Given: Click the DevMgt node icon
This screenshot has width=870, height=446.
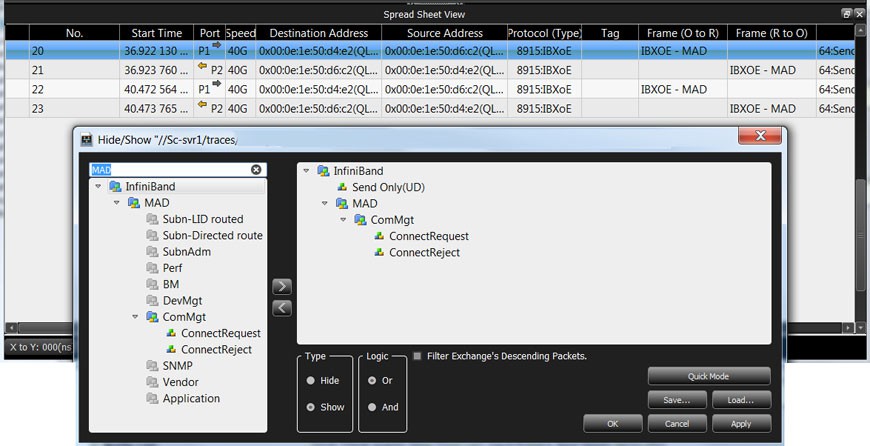Looking at the screenshot, I should pyautogui.click(x=153, y=300).
